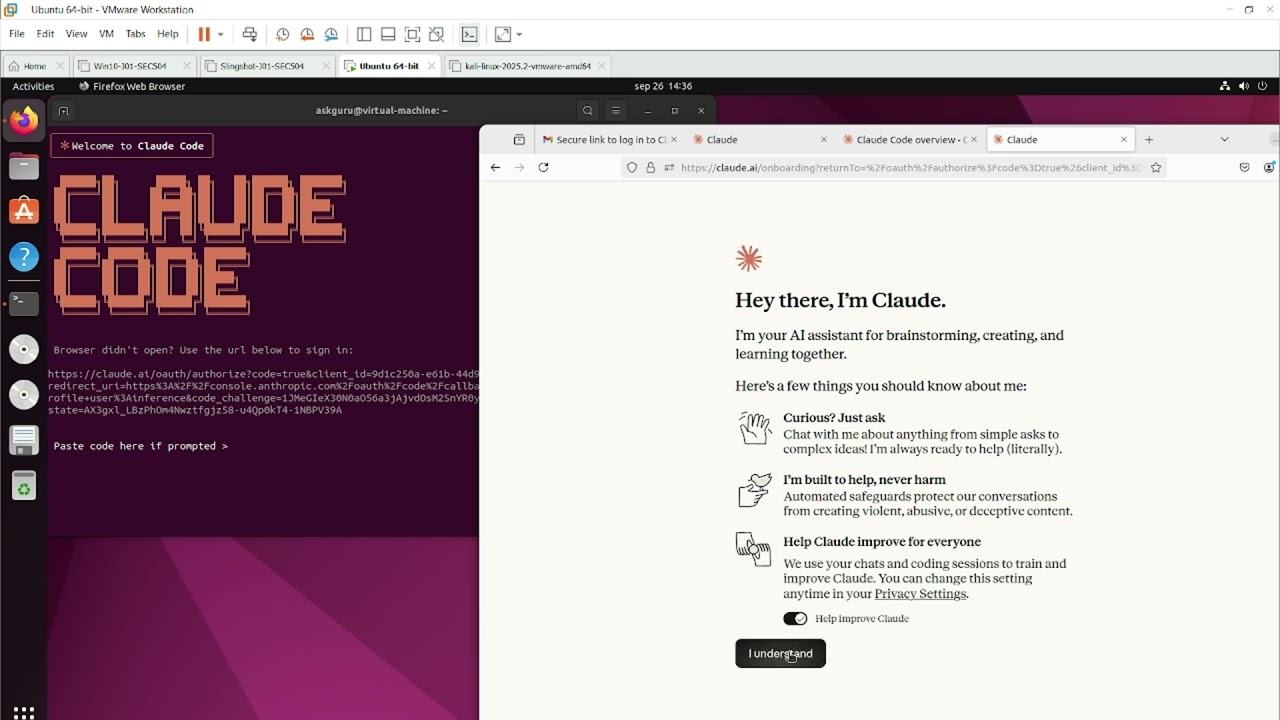Open a new terminal tab

63,110
